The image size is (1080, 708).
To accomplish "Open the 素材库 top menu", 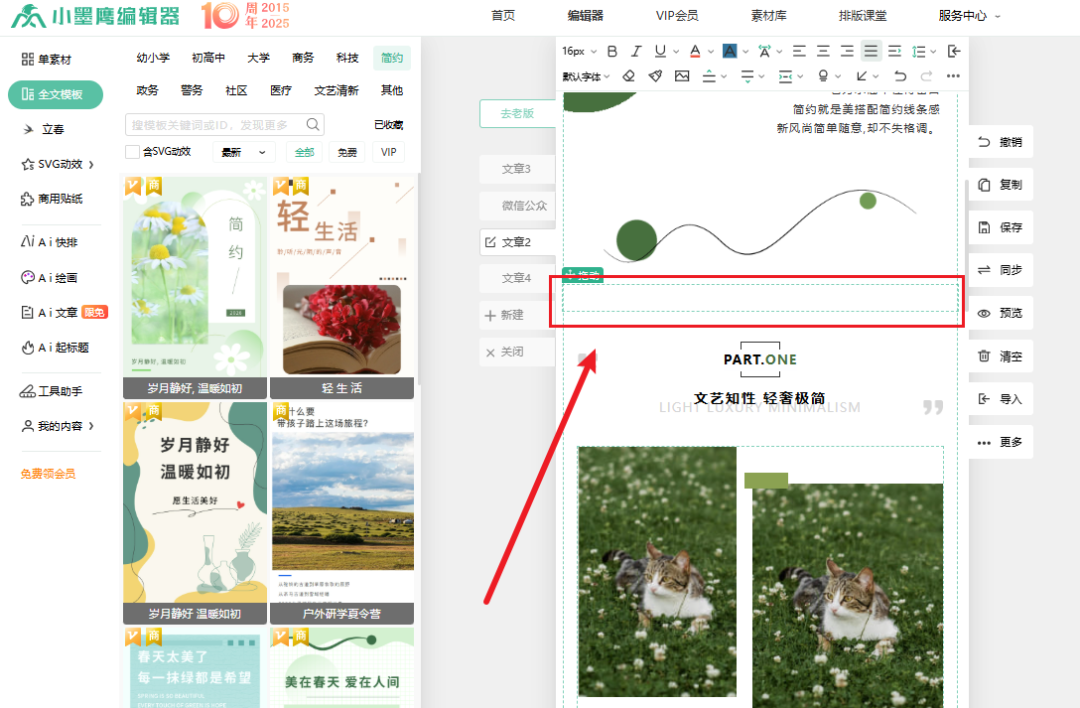I will click(768, 16).
